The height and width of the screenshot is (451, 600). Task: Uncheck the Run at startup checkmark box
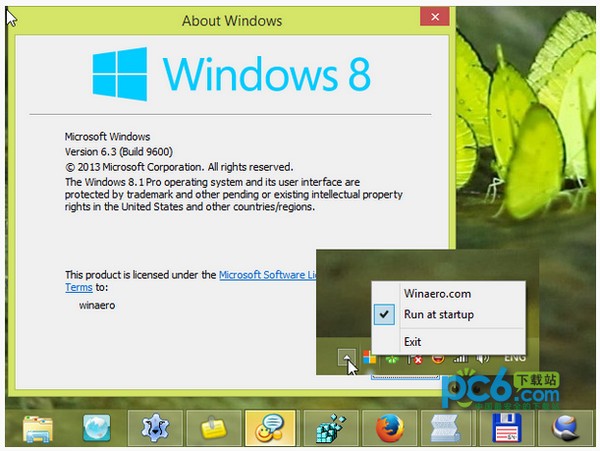click(x=384, y=314)
